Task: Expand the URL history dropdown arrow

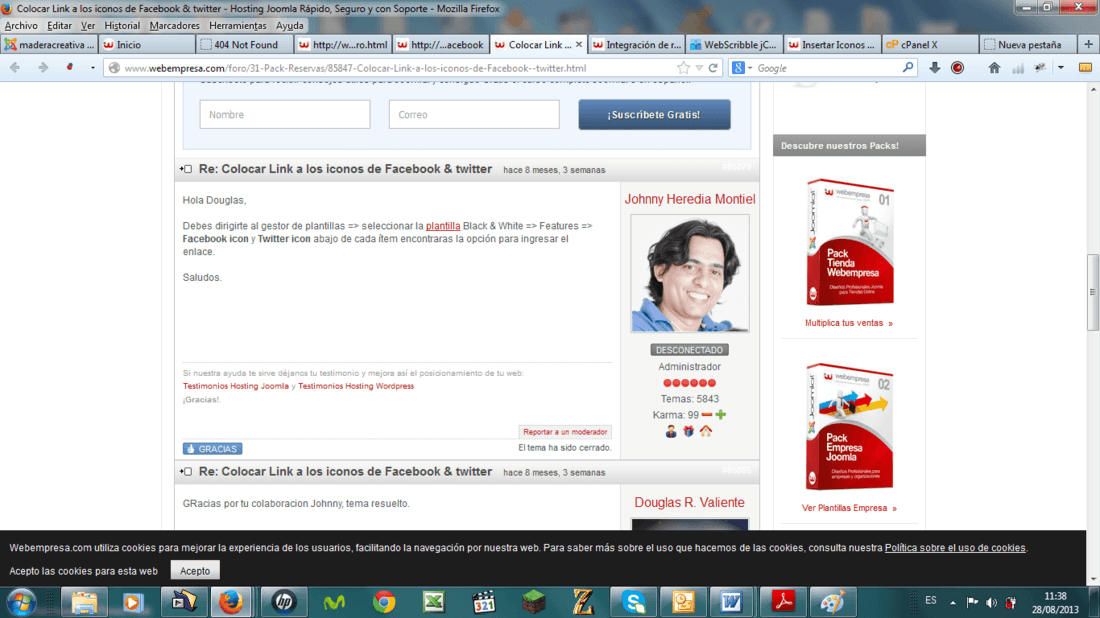Action: 699,68
